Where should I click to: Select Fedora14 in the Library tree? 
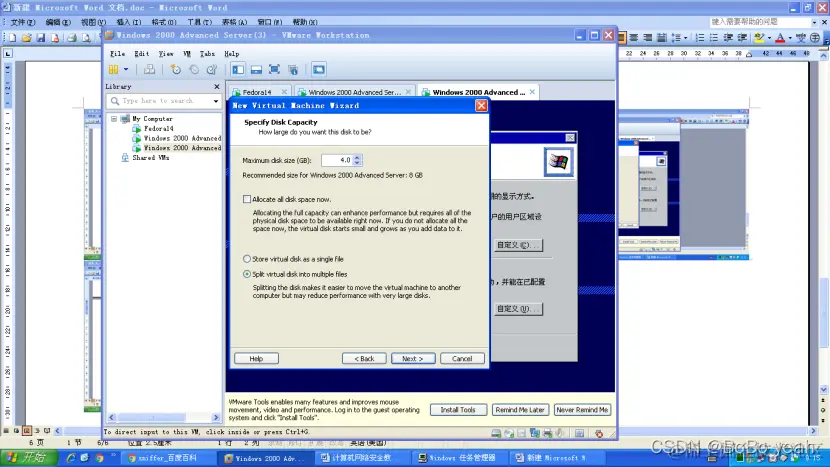[x=158, y=129]
